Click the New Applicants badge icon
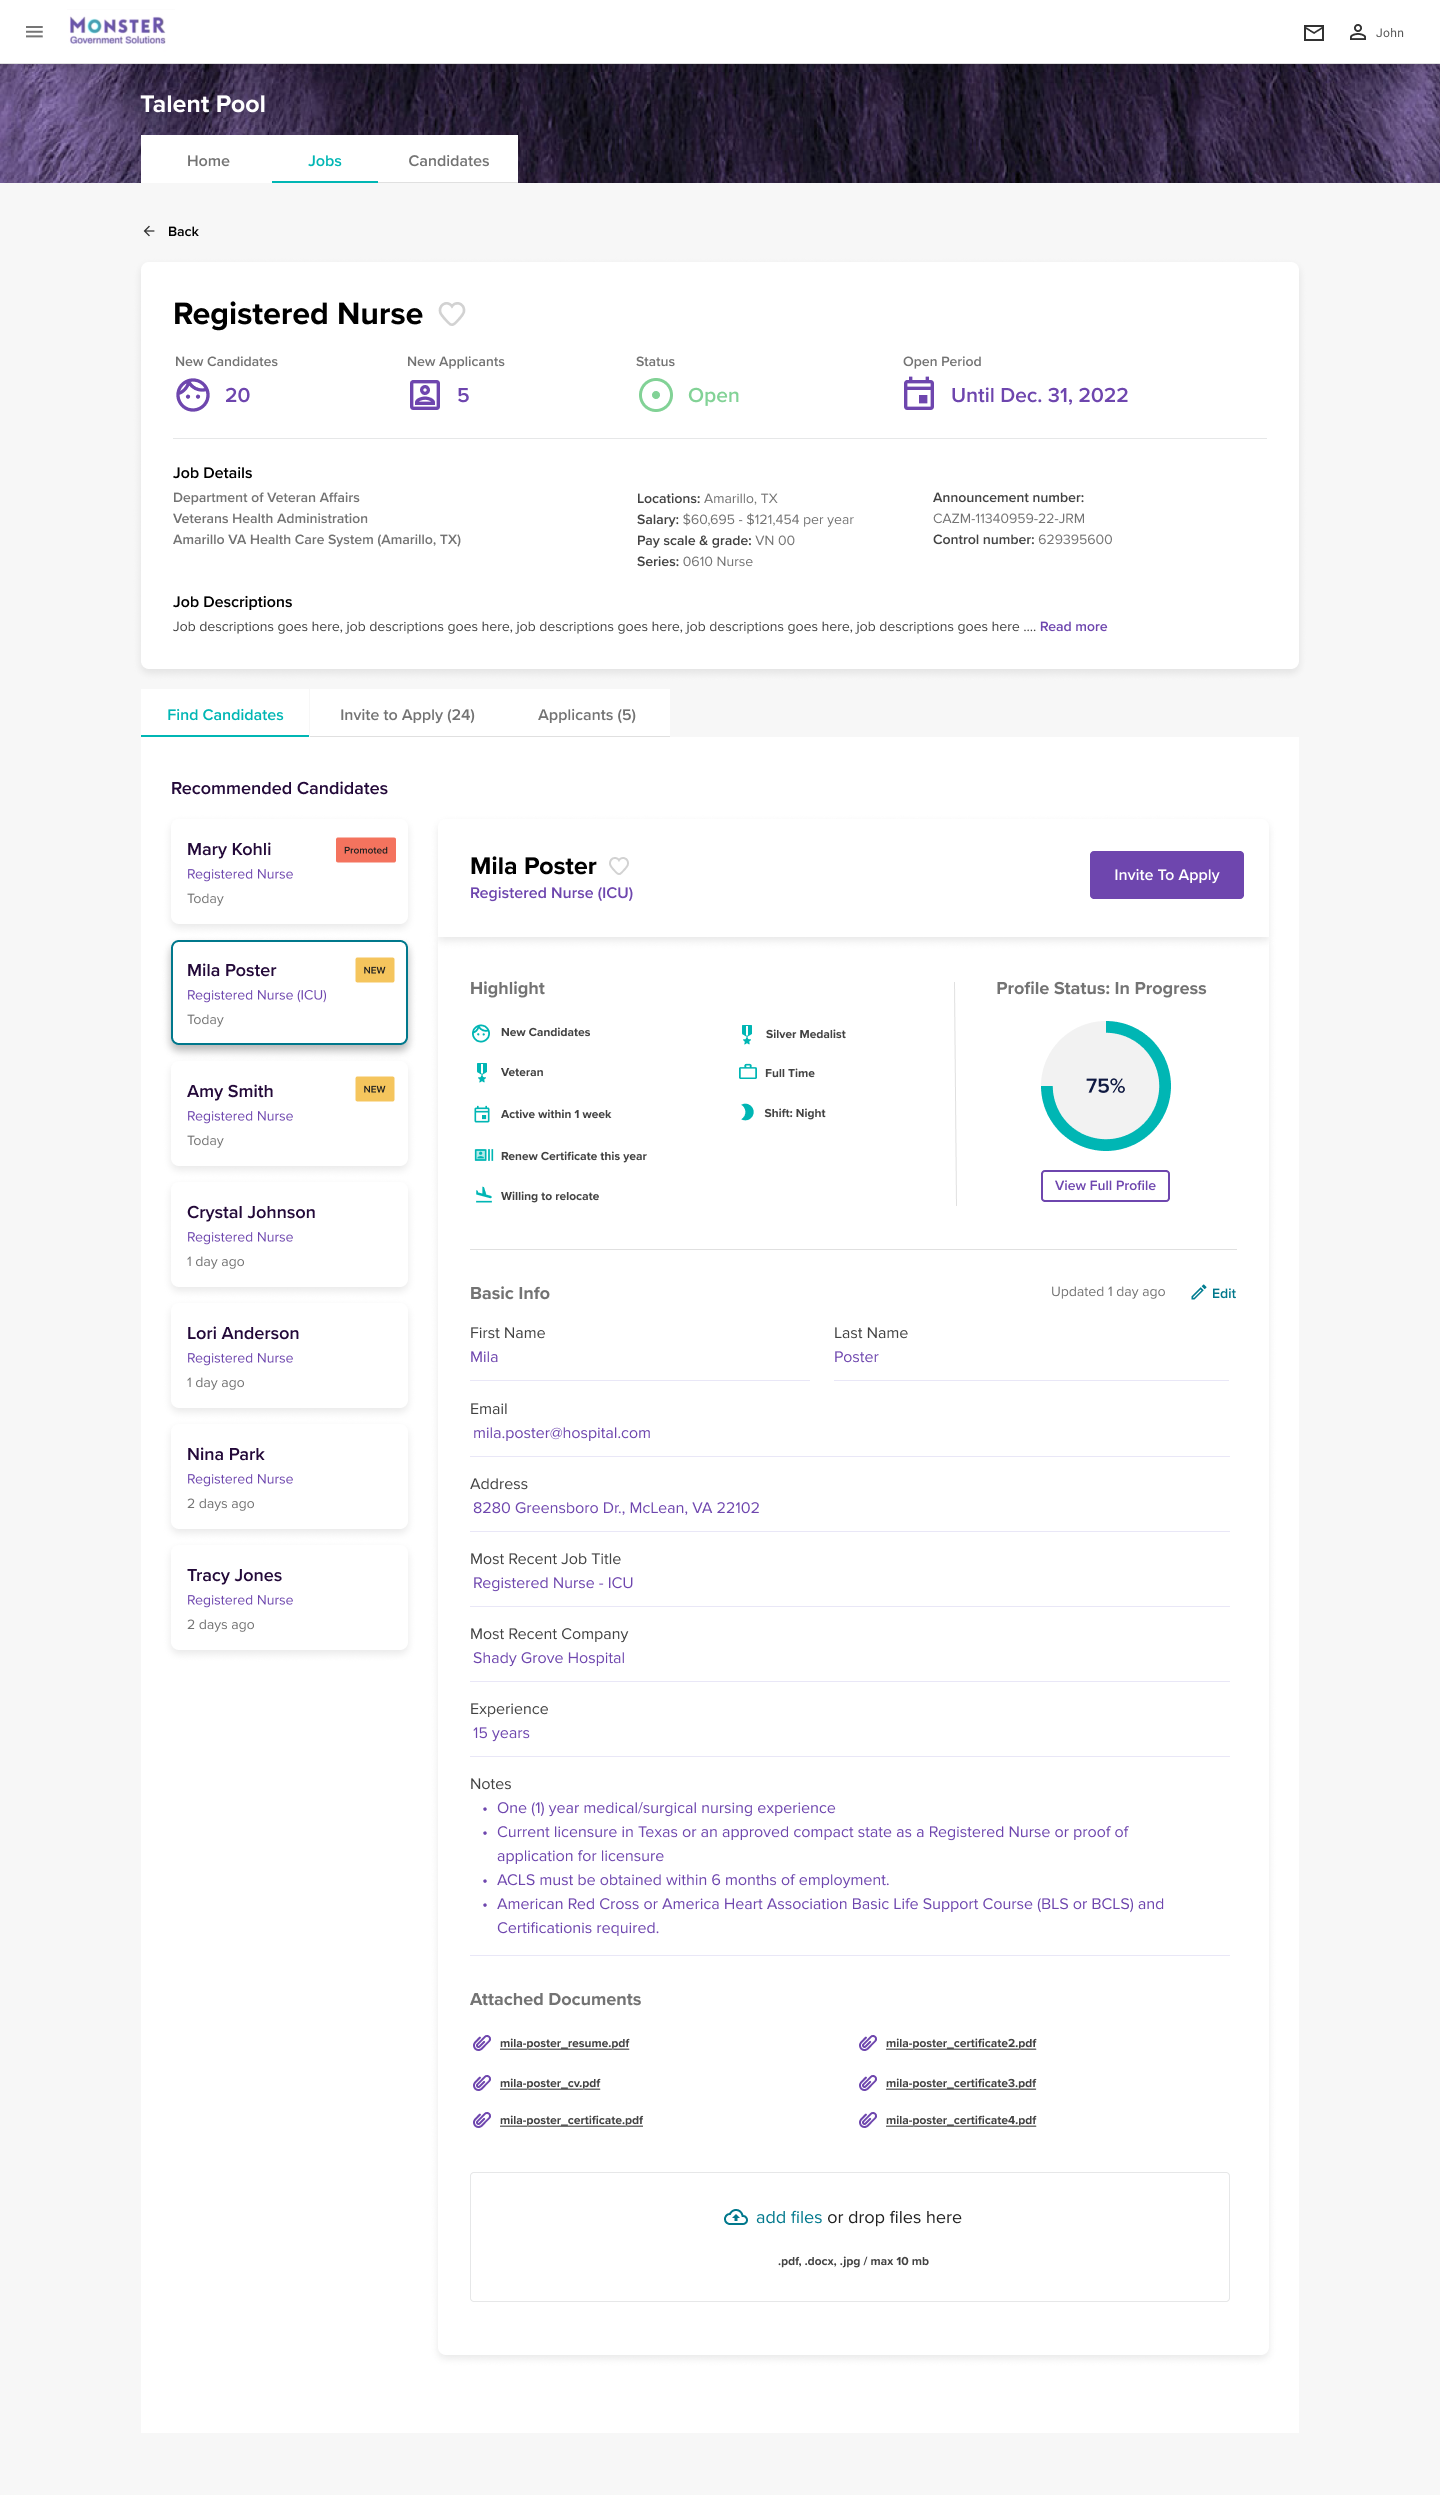 (425, 395)
